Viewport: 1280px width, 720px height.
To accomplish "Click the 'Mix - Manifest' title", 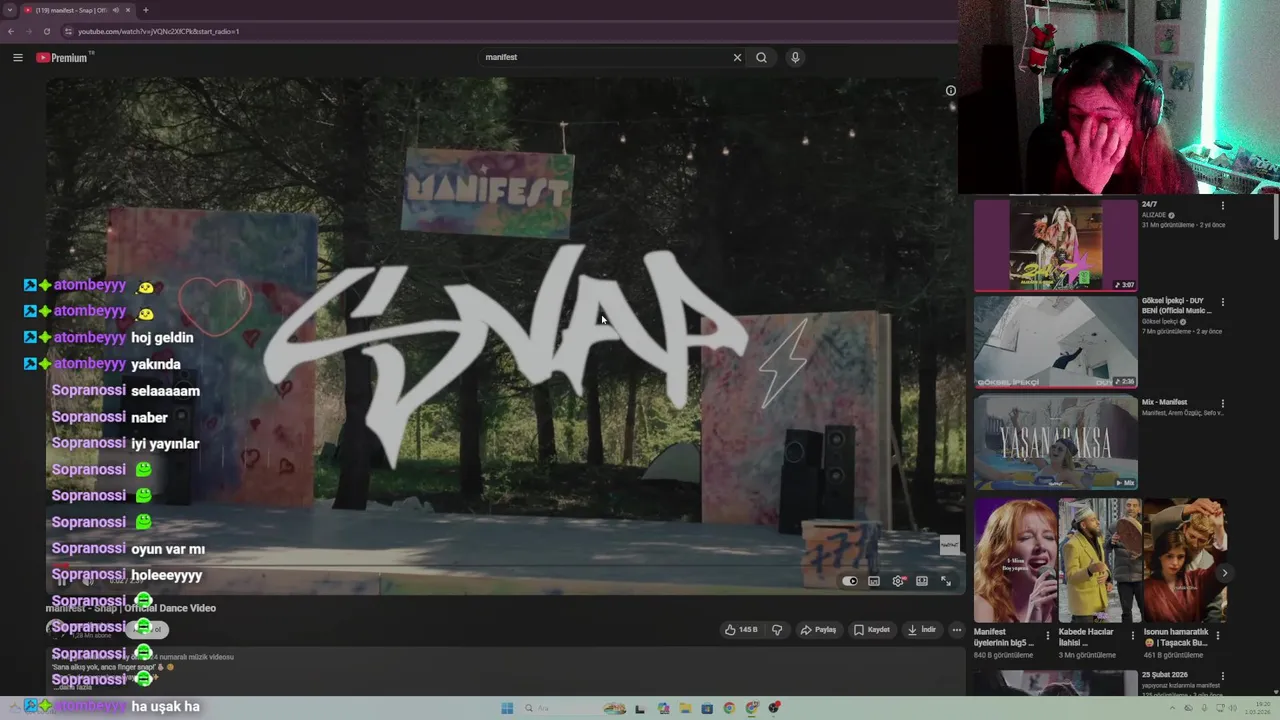I will (1164, 402).
